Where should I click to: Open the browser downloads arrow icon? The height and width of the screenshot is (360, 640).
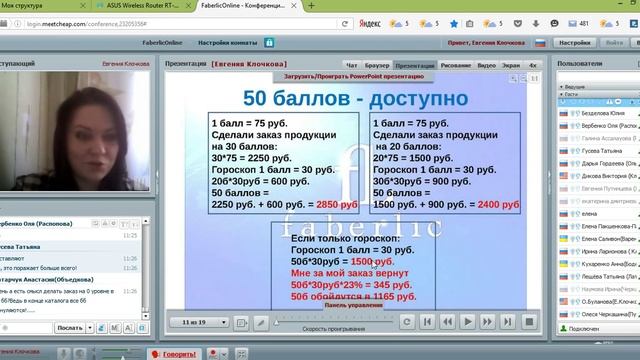click(x=536, y=24)
